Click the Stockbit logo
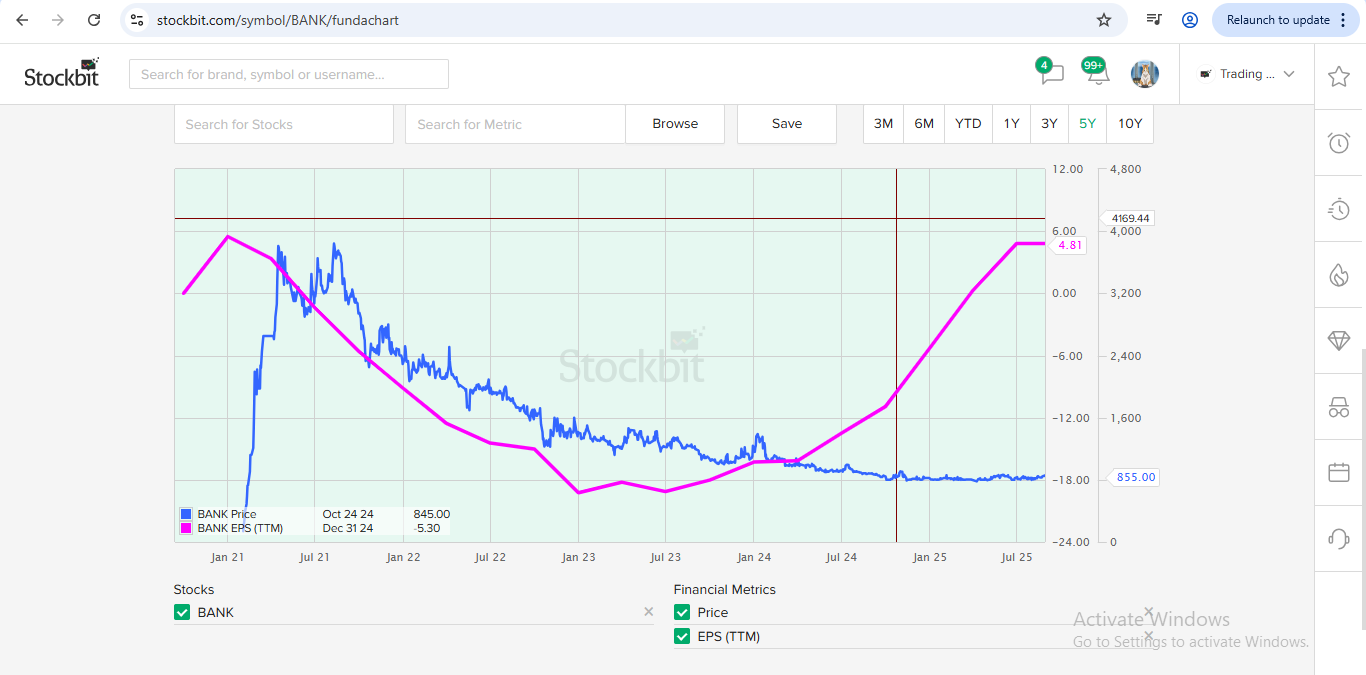This screenshot has width=1366, height=675. (x=62, y=73)
